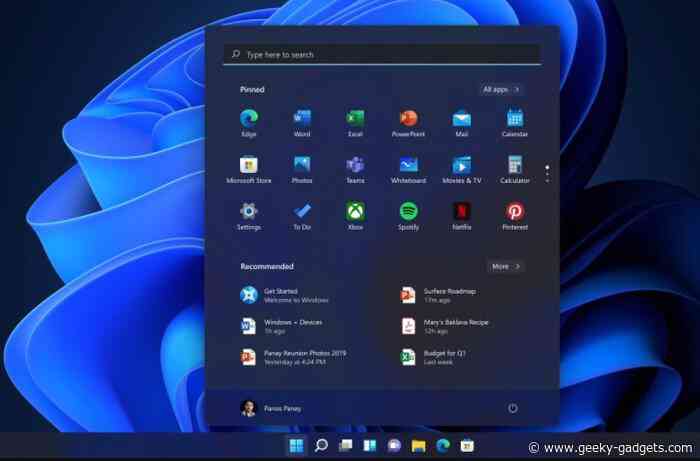This screenshot has height=461, width=700.
Task: Open Widgets from the taskbar
Action: pyautogui.click(x=370, y=445)
